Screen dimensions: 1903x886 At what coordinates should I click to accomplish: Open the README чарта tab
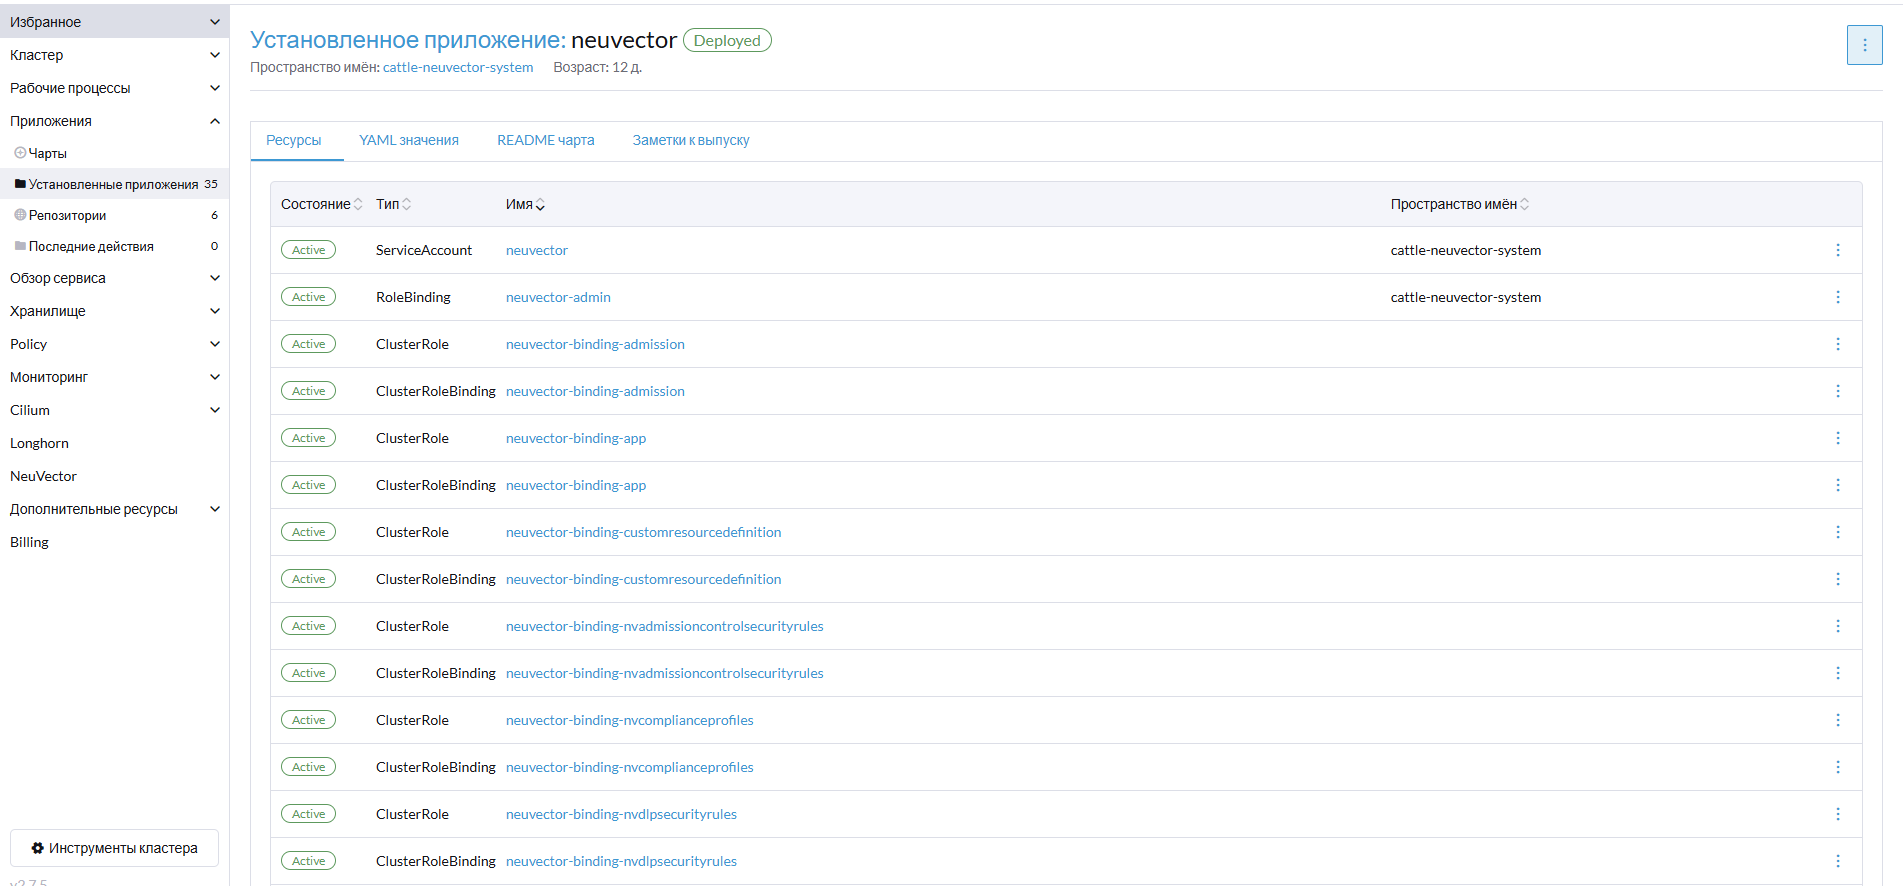click(545, 140)
